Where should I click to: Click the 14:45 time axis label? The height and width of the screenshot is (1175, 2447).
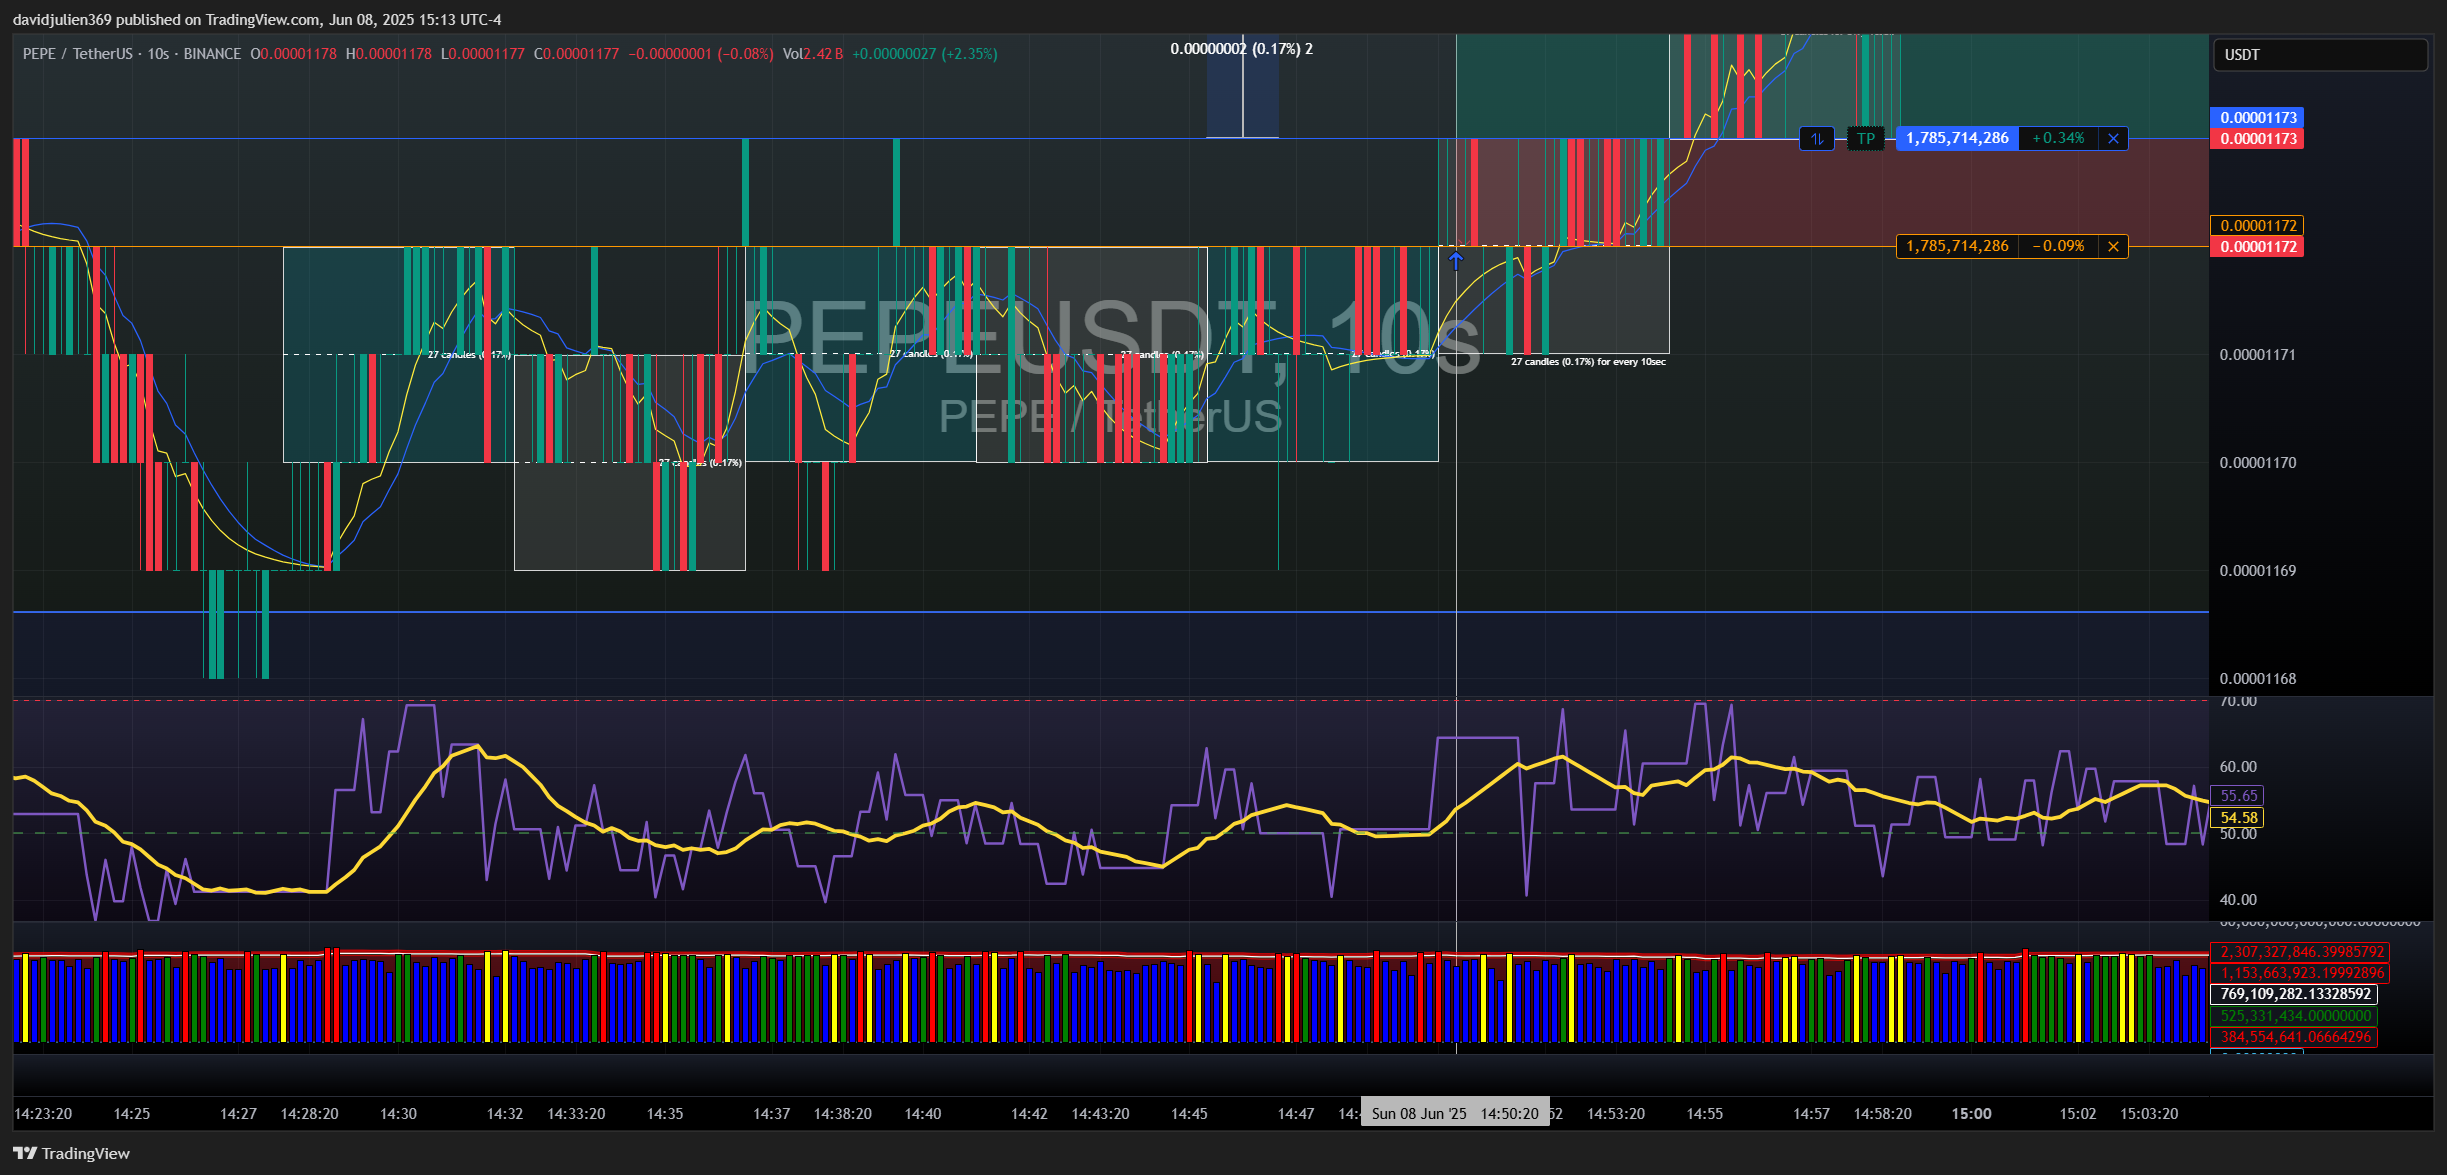(x=1189, y=1114)
